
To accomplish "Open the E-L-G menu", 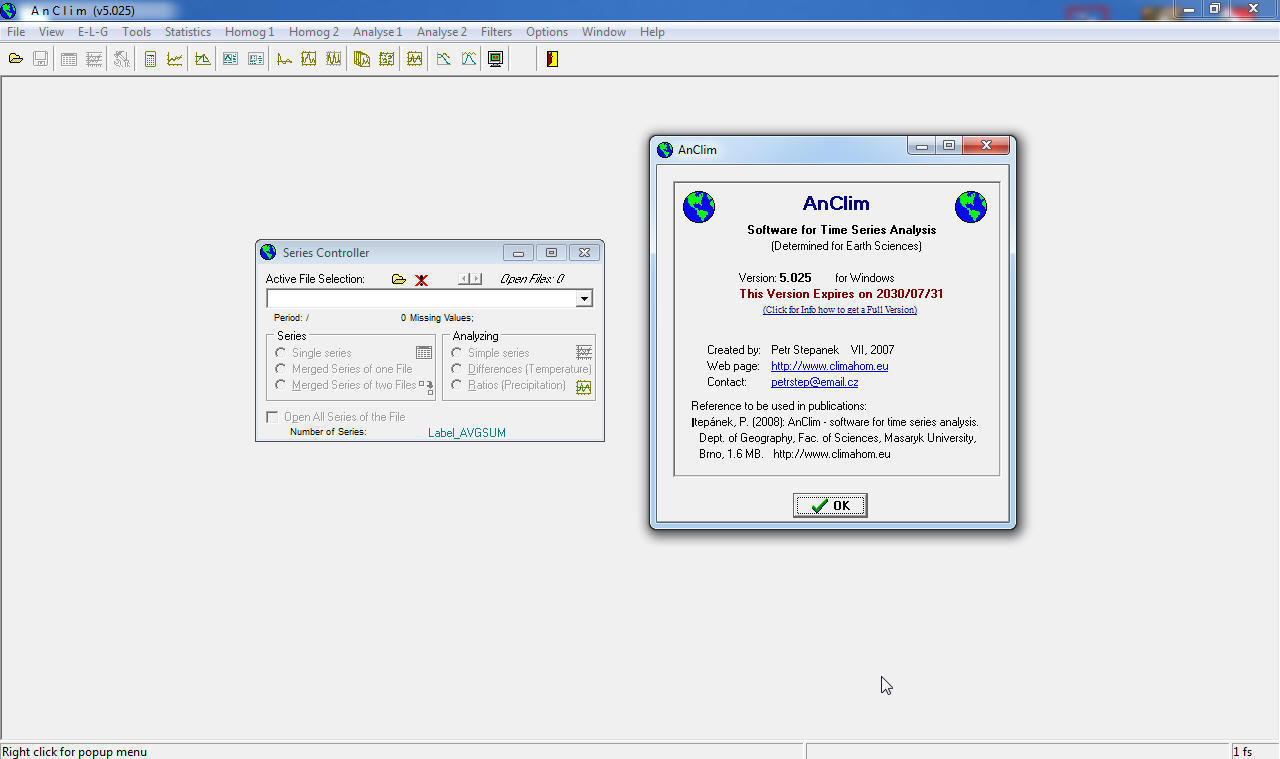I will (93, 32).
